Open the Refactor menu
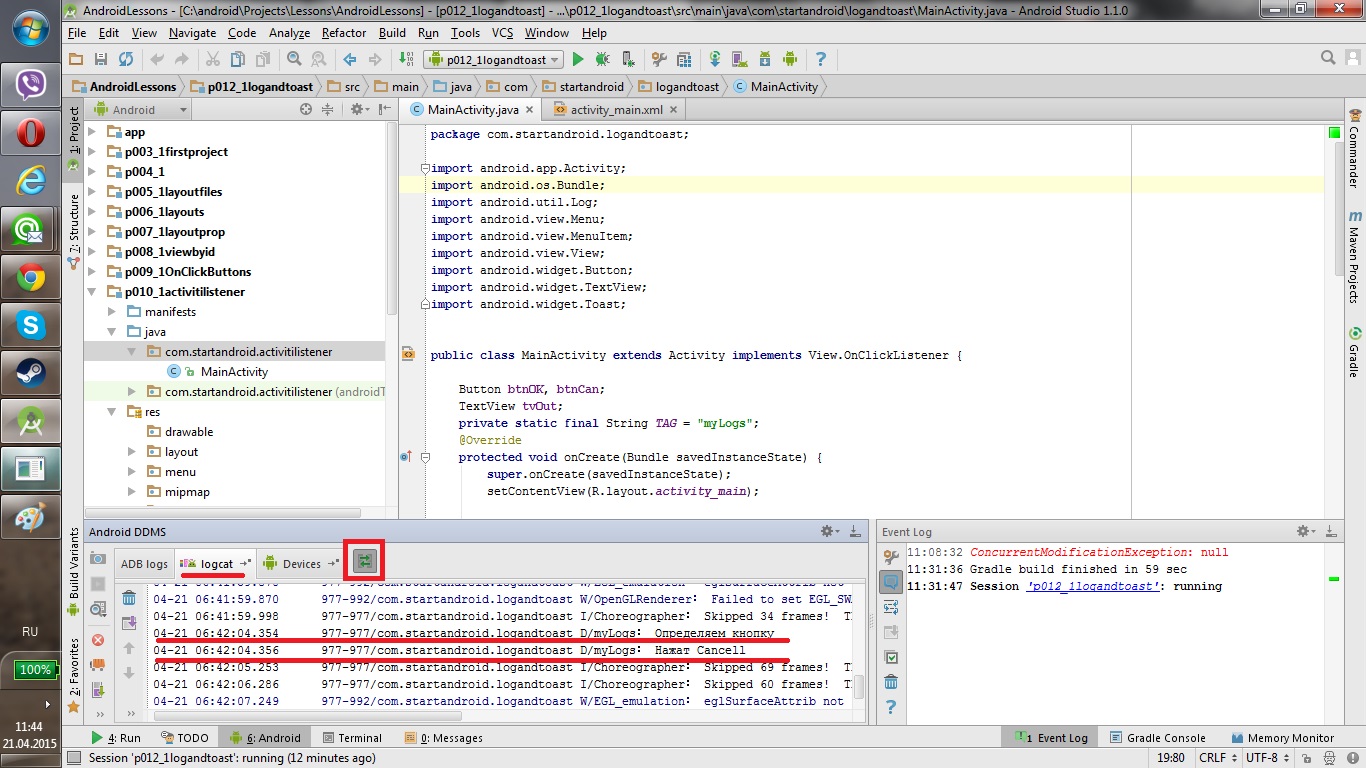1366x768 pixels. click(344, 33)
